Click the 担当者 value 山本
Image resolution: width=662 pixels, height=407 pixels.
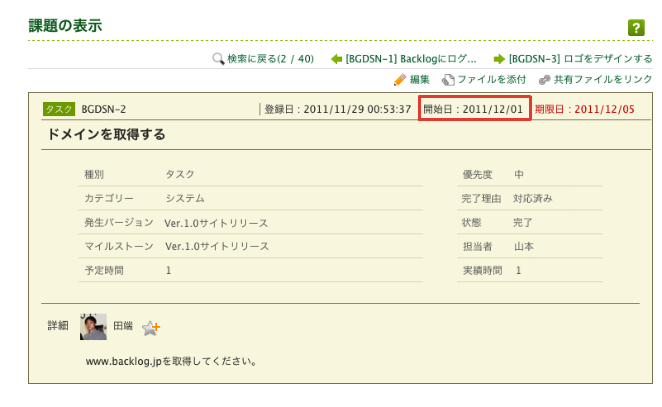point(524,247)
